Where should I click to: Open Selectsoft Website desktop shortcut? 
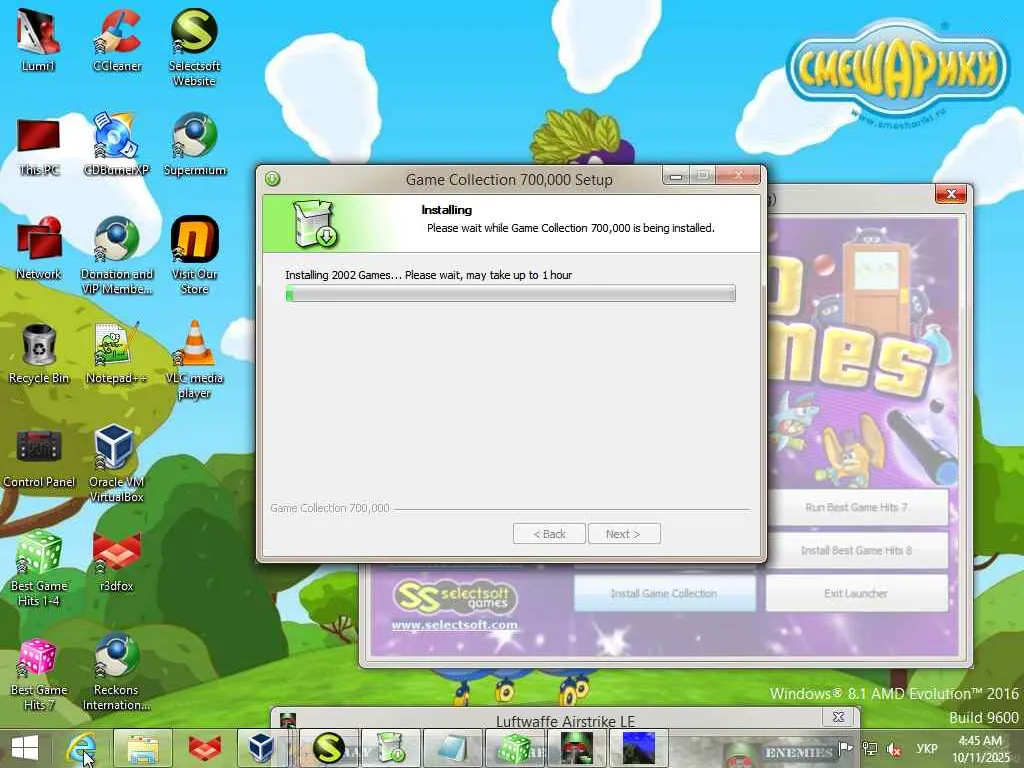194,47
